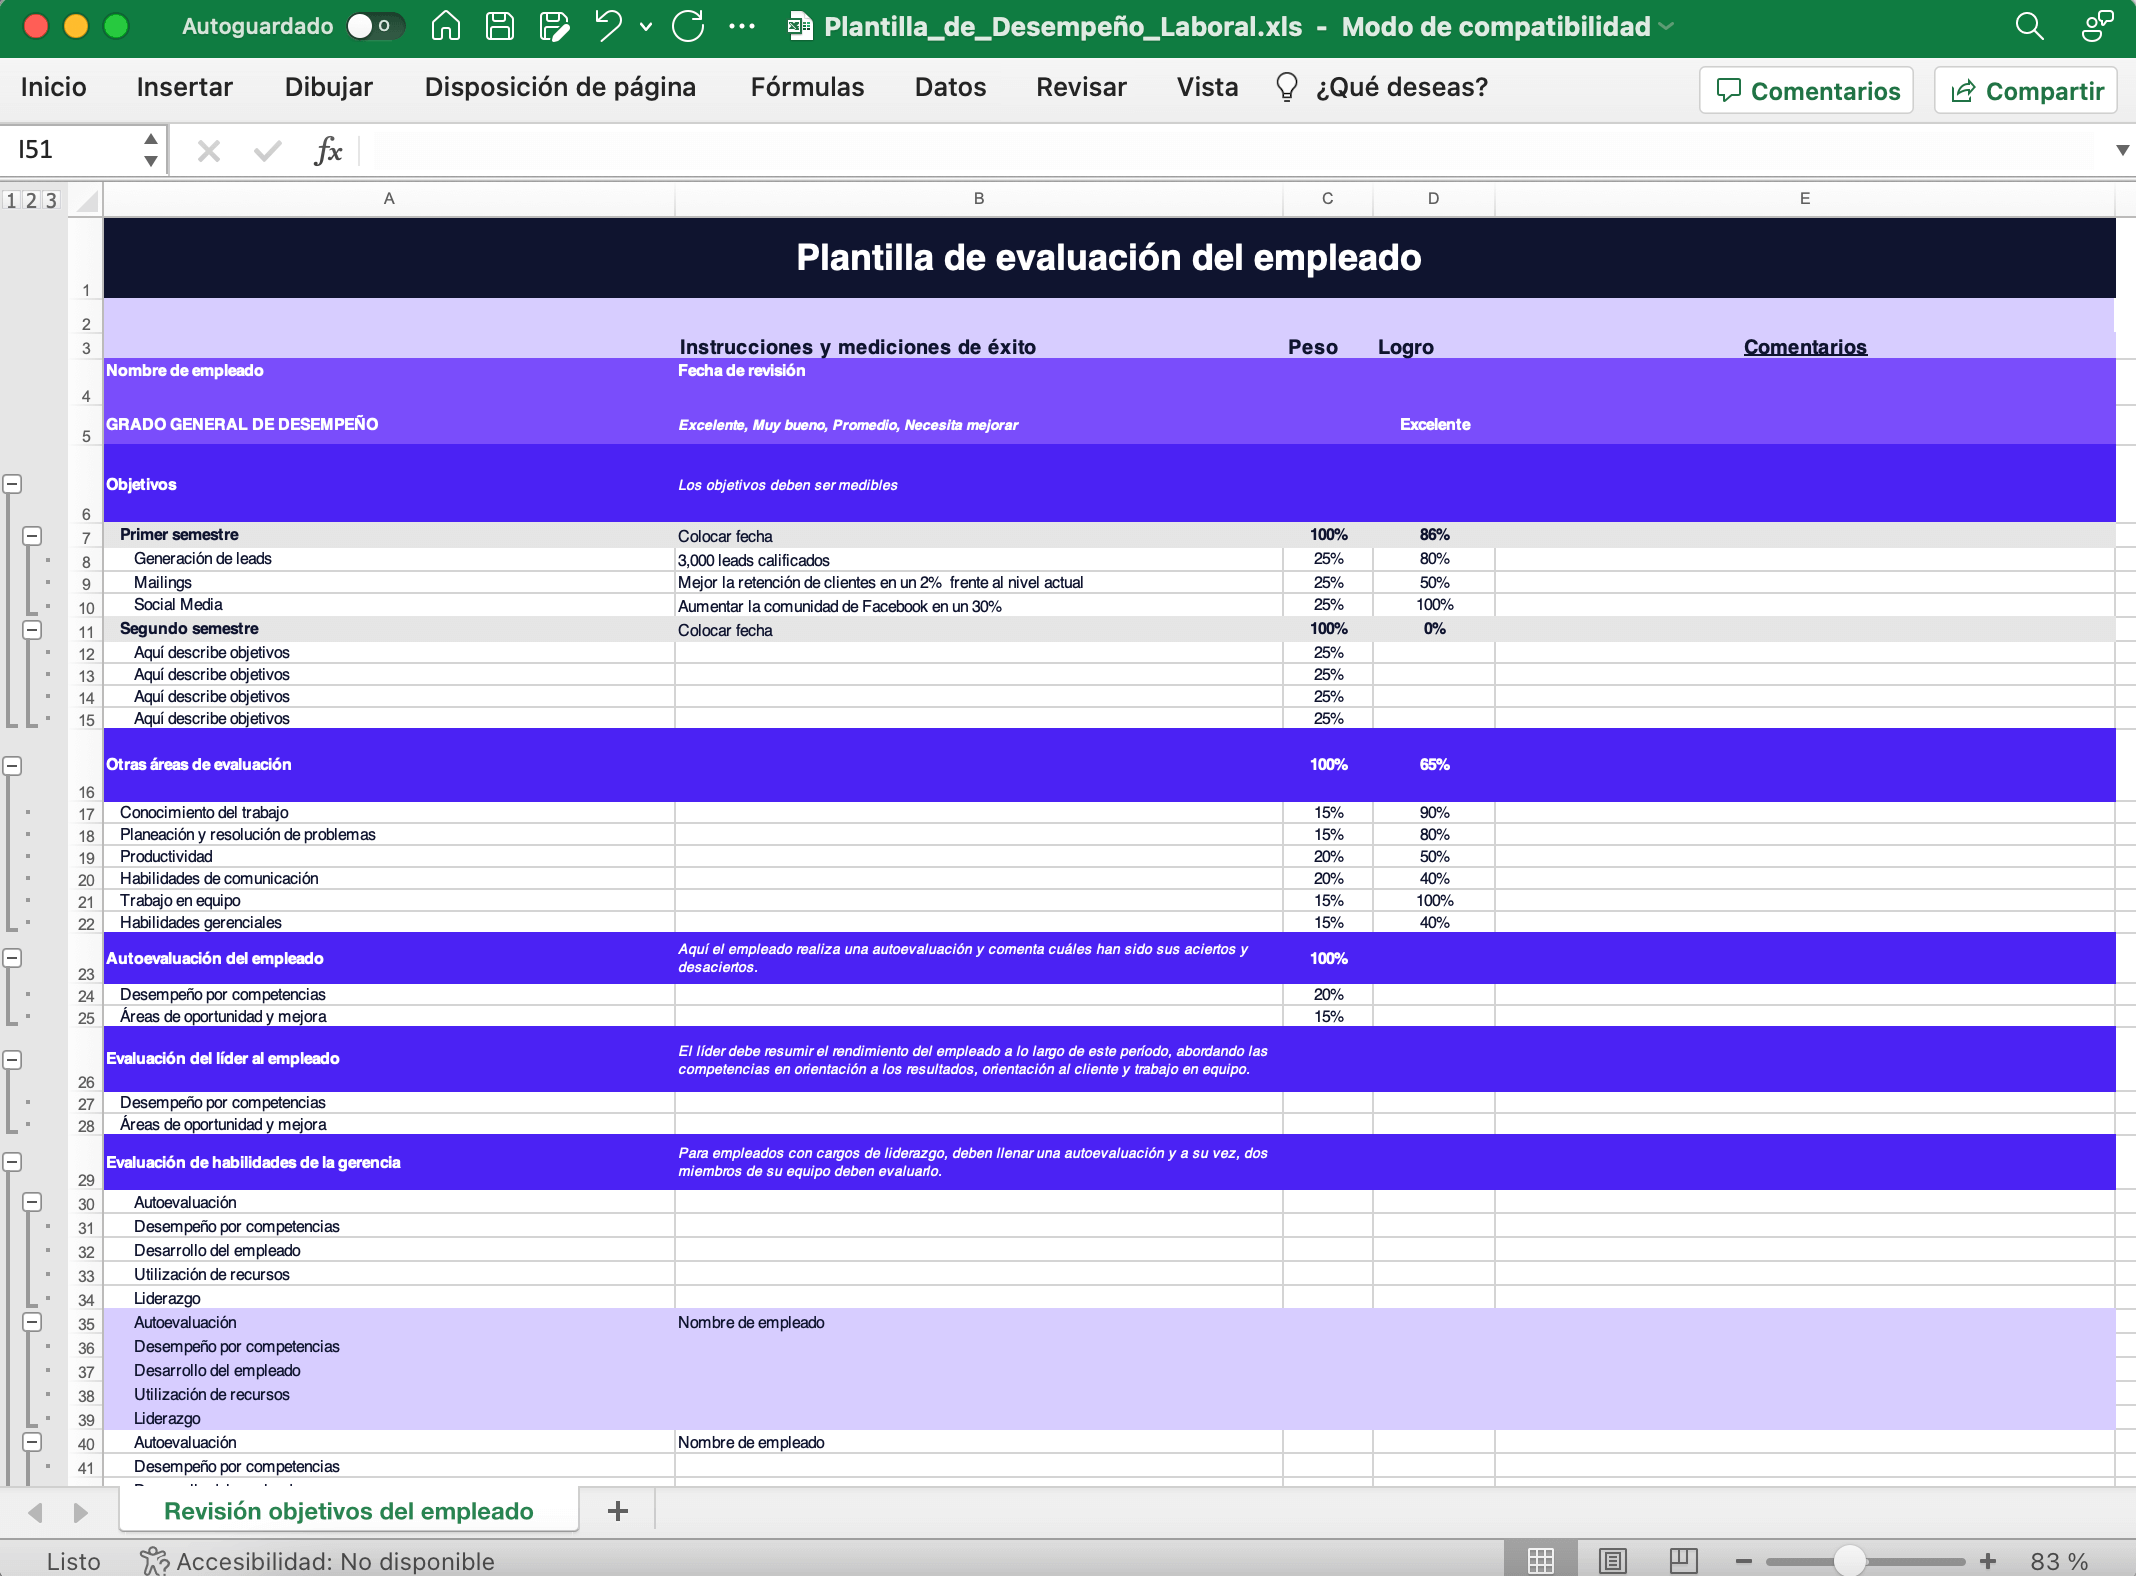Expand the formula bar with its arrow
The image size is (2136, 1576).
[x=2121, y=151]
